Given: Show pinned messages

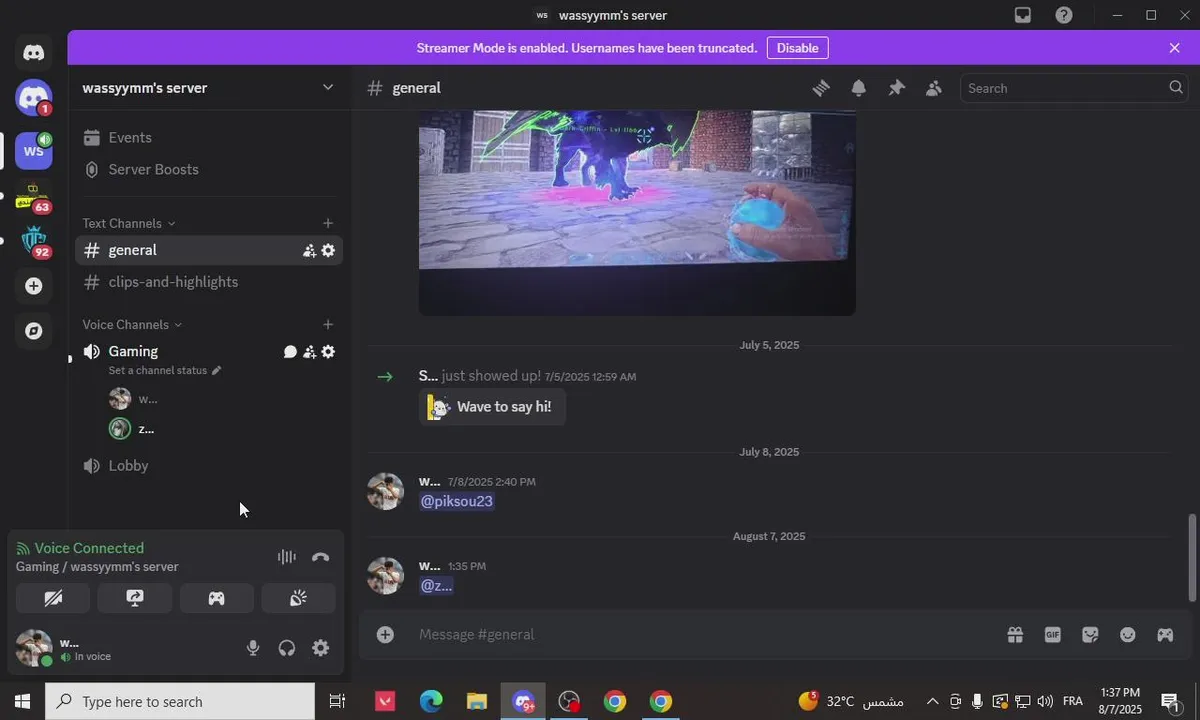Looking at the screenshot, I should pyautogui.click(x=896, y=88).
